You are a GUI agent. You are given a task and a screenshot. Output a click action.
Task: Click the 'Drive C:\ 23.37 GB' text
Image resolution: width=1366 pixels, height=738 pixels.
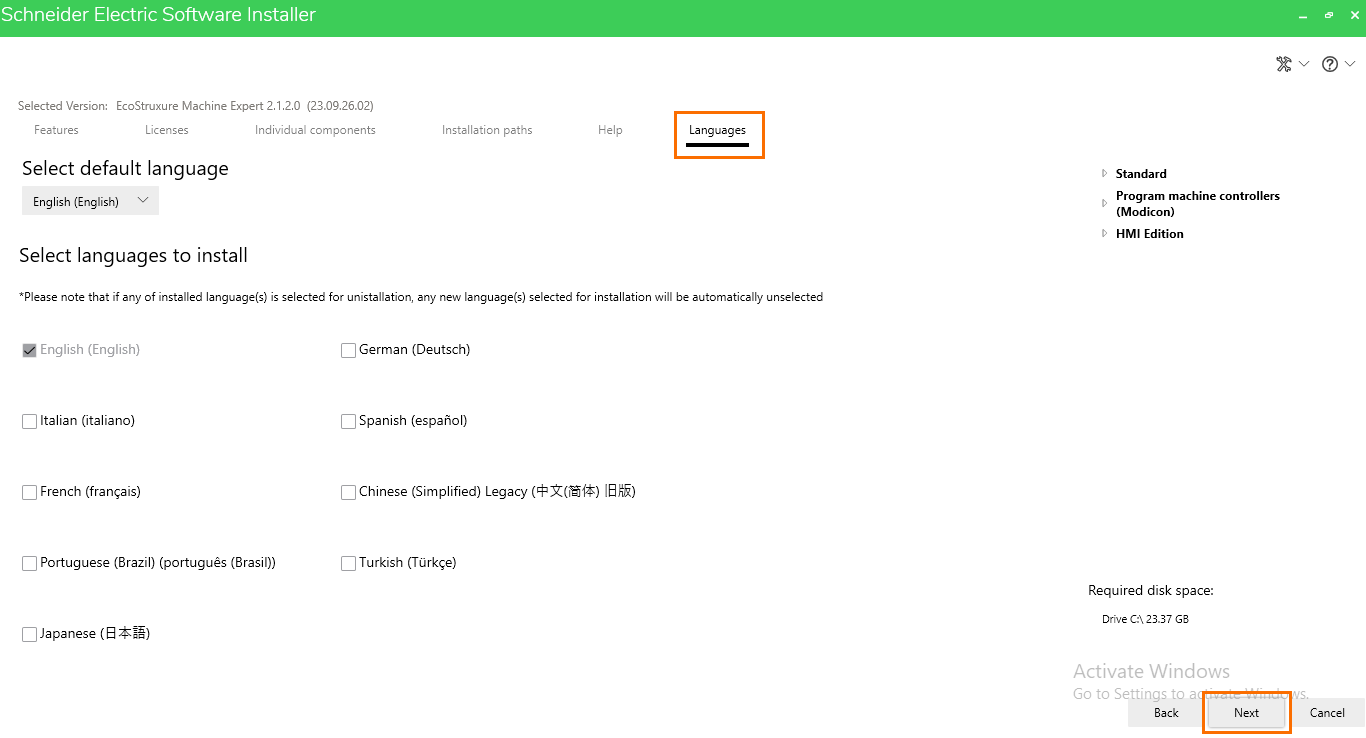coord(1145,619)
